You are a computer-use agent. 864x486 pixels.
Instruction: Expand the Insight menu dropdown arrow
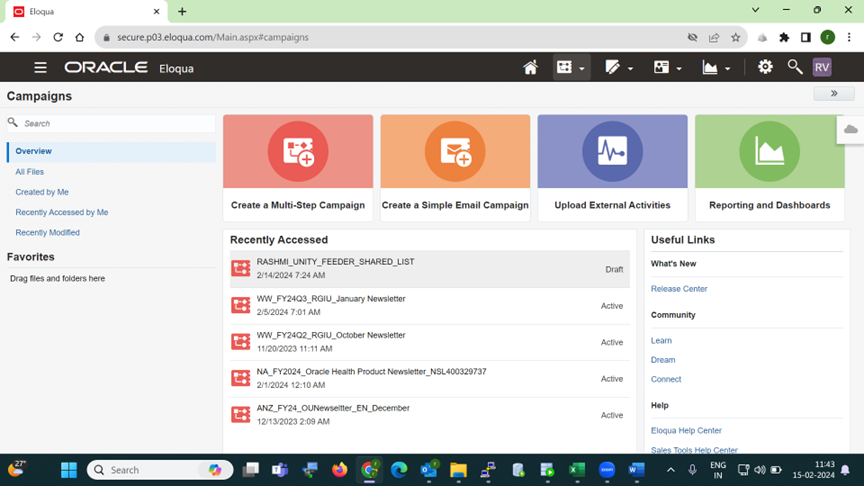pos(727,68)
